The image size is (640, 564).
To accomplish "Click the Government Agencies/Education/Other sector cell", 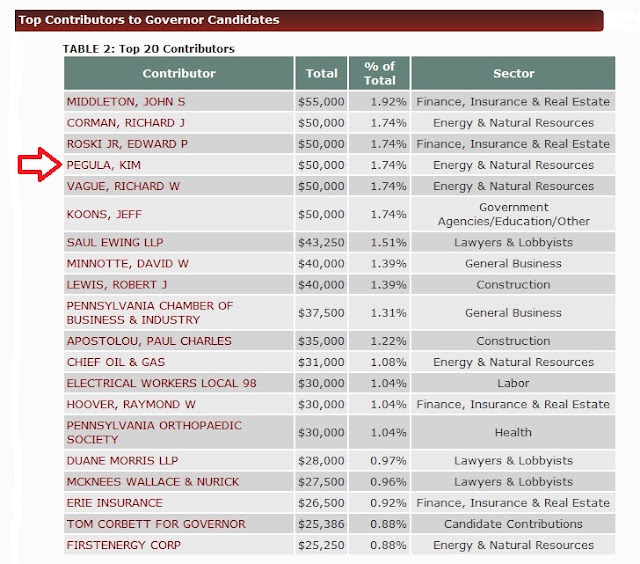I will 513,214.
